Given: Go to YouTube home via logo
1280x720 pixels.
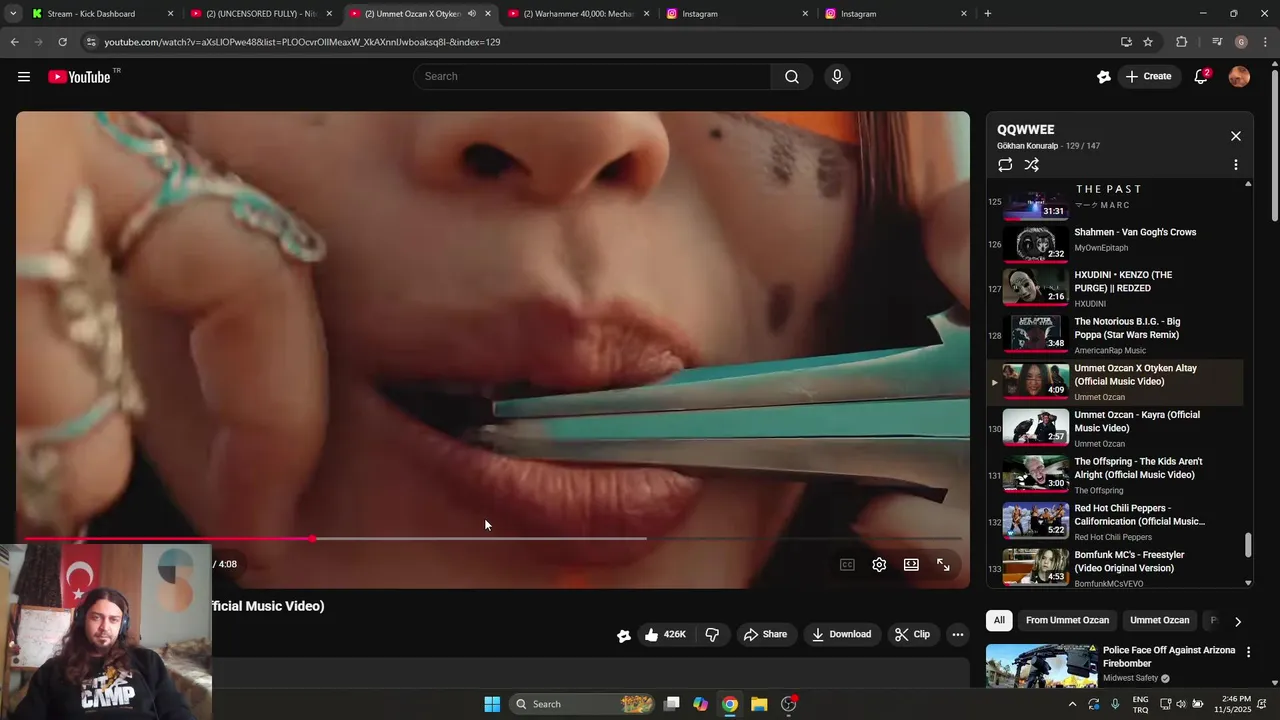Looking at the screenshot, I should tap(79, 77).
